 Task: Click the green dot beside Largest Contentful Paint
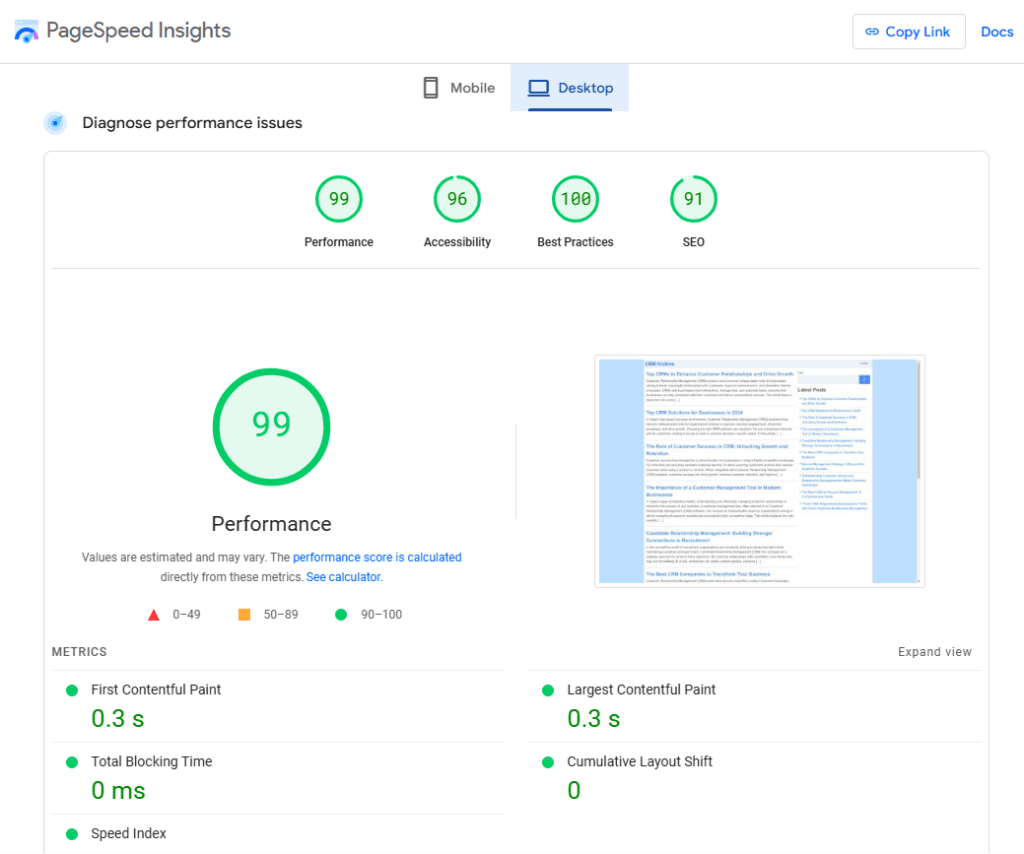pos(548,690)
